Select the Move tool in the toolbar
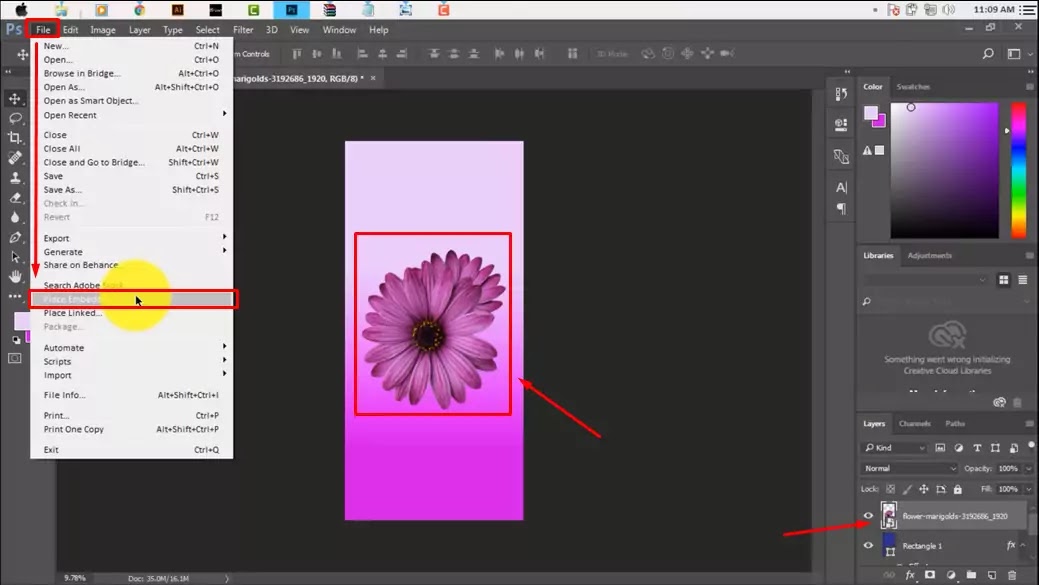 (x=15, y=98)
